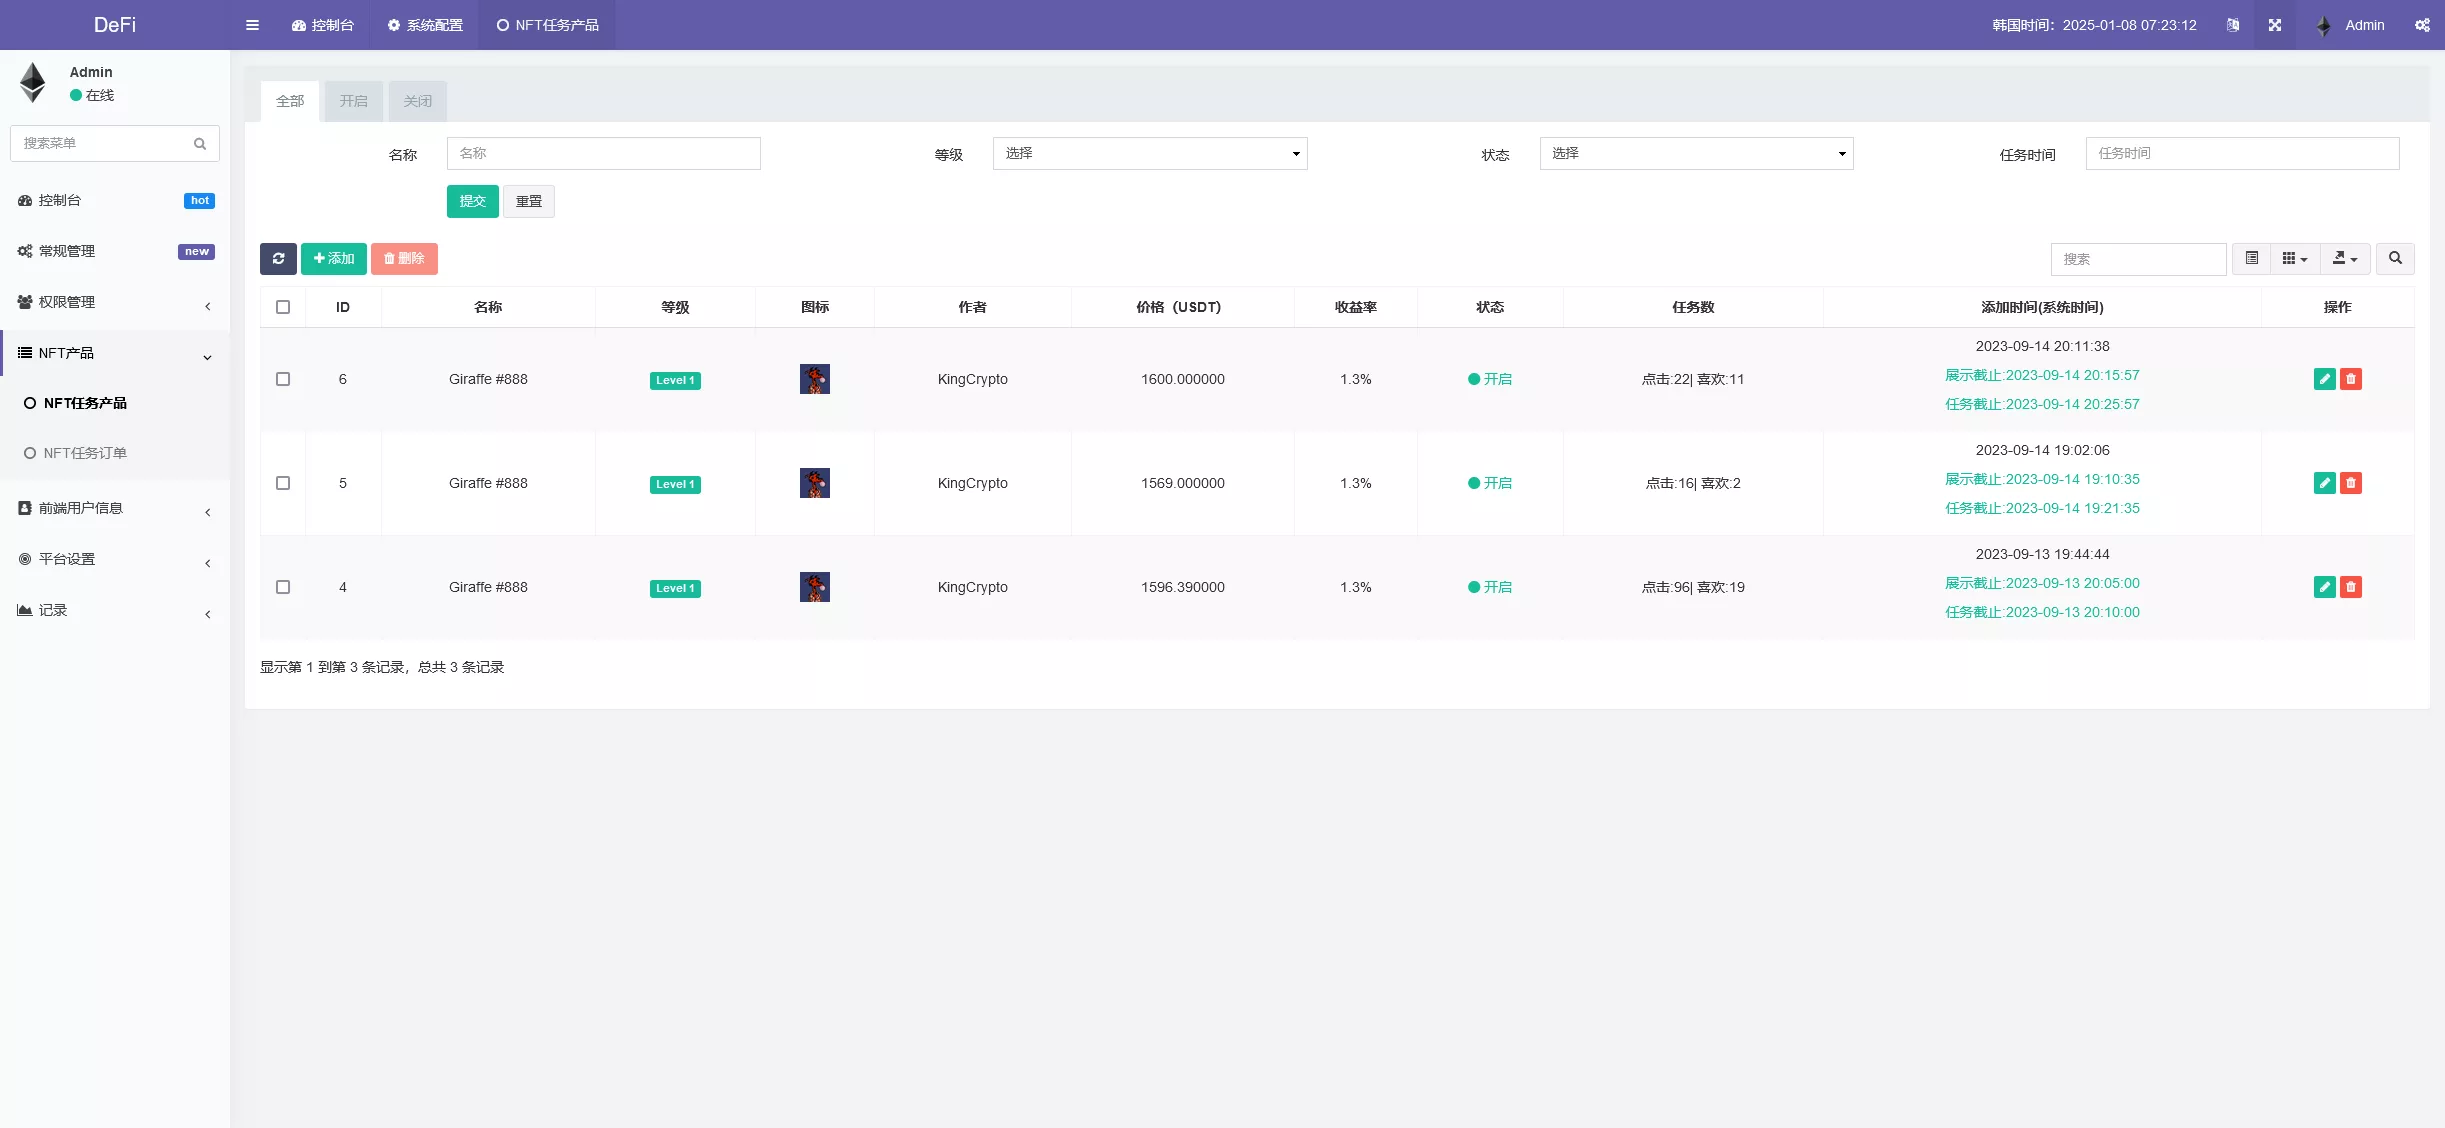Open the export data dropdown
This screenshot has height=1128, width=2445.
click(2344, 258)
